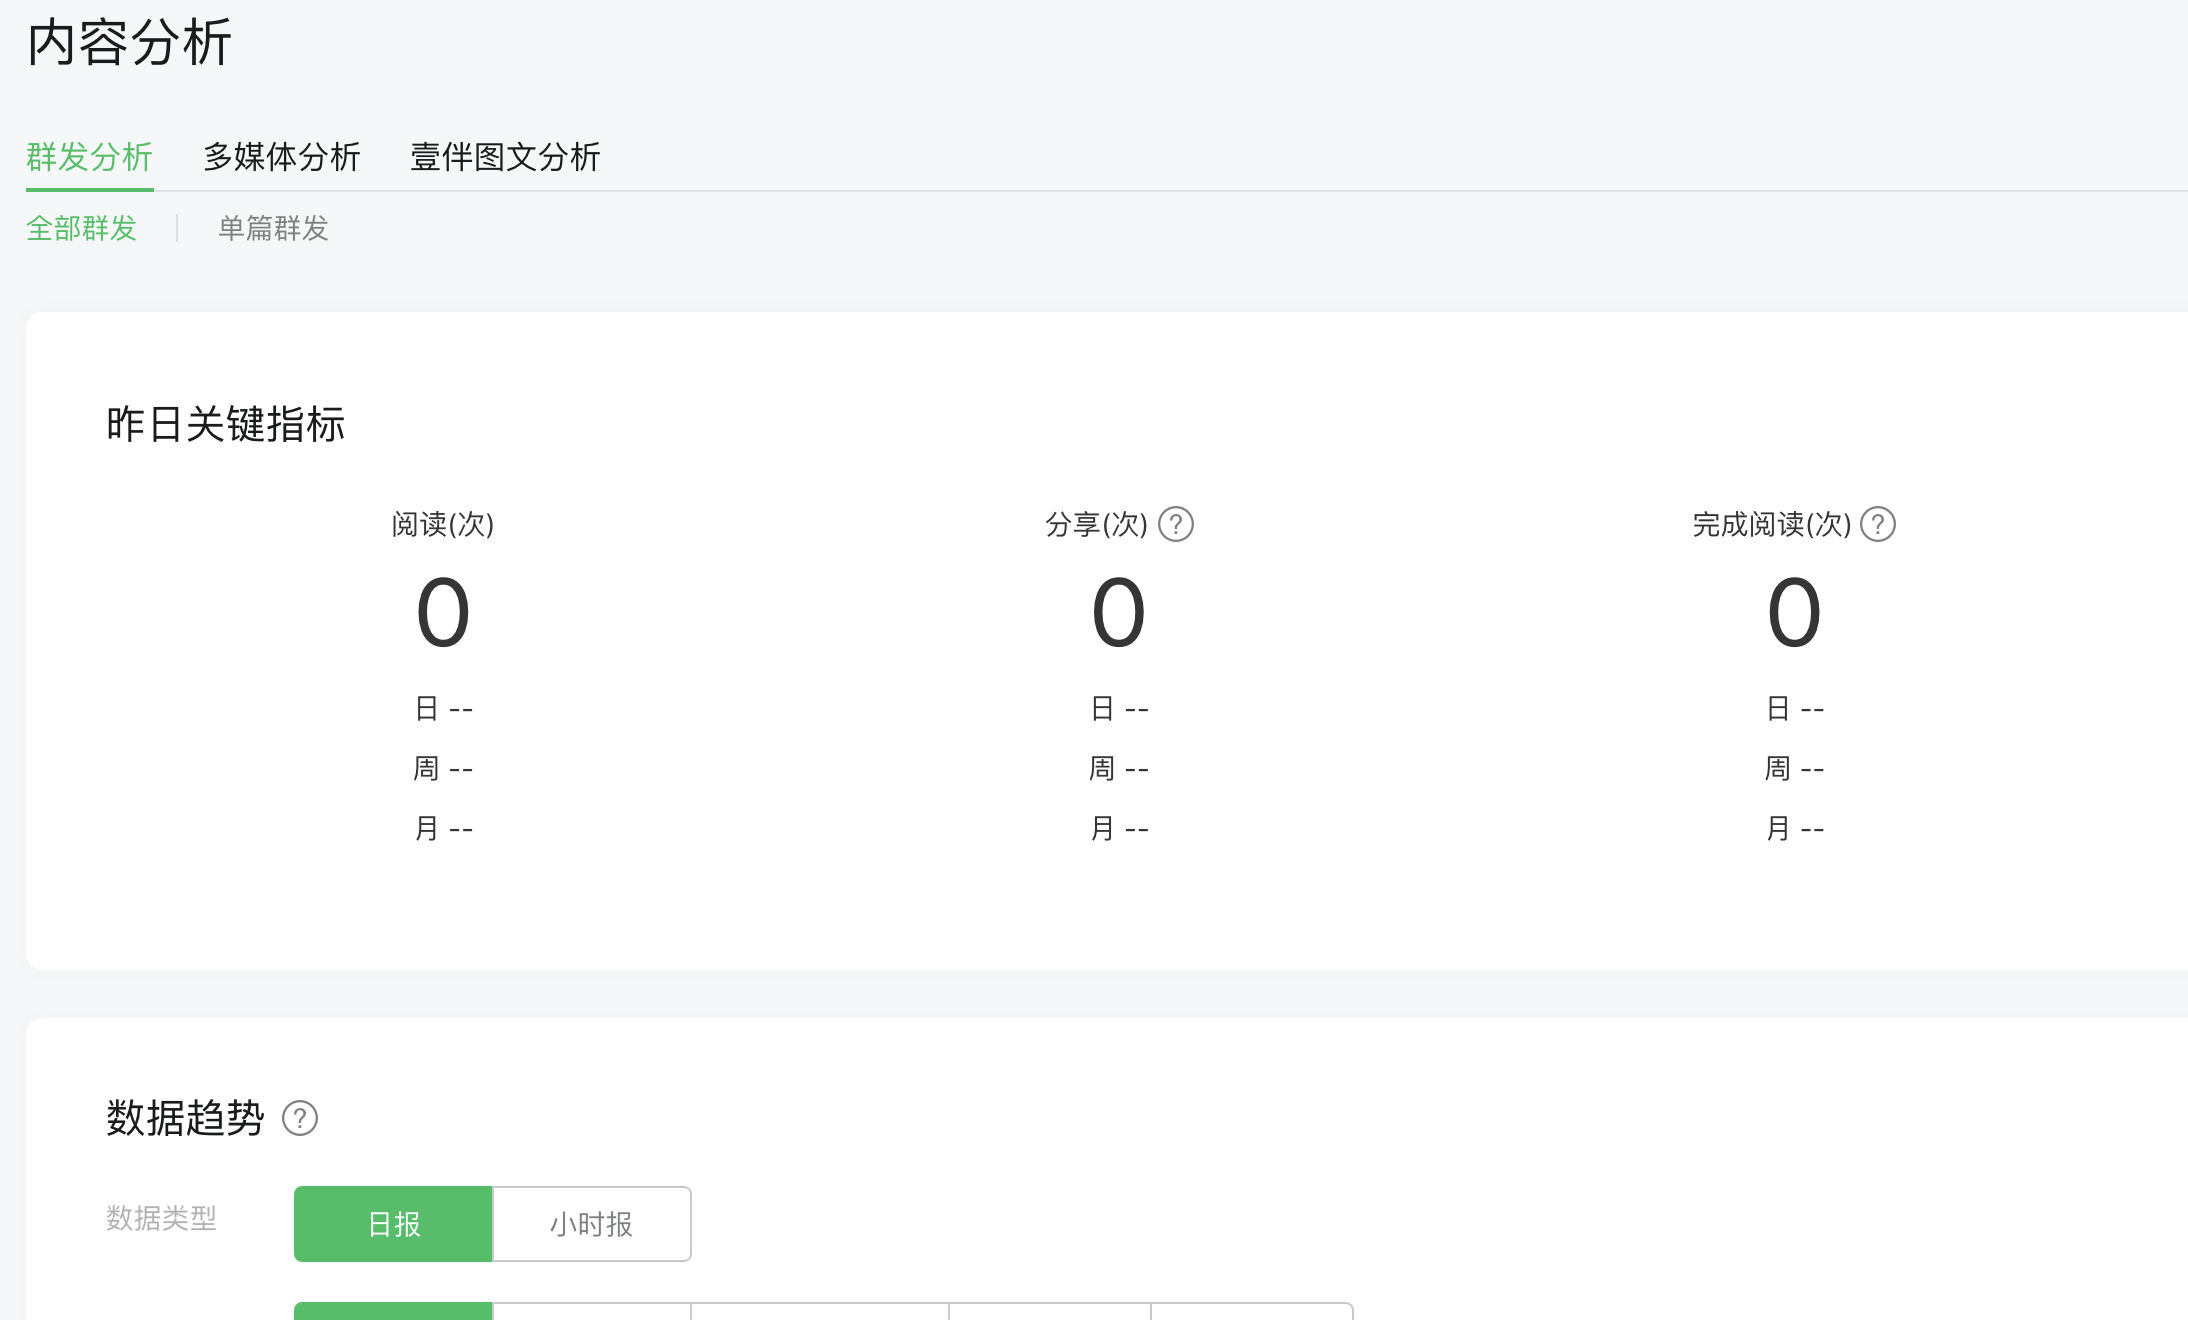Click the 日 -- row under 阅读(次)
Image resolution: width=2188 pixels, height=1320 pixels.
[443, 708]
